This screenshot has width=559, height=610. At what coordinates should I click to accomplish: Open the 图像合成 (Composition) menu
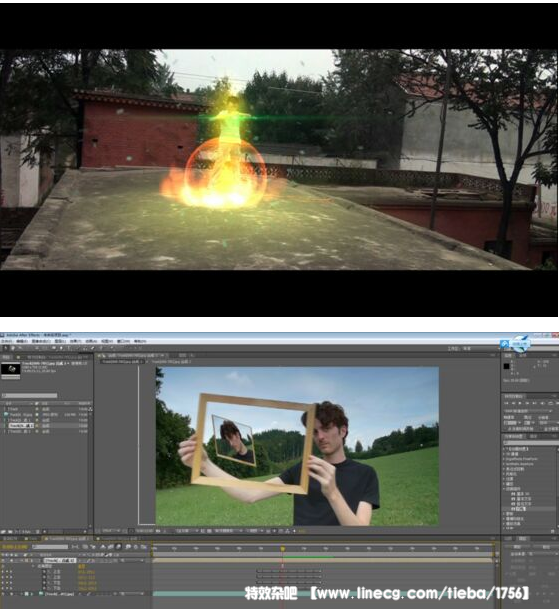tap(41, 341)
